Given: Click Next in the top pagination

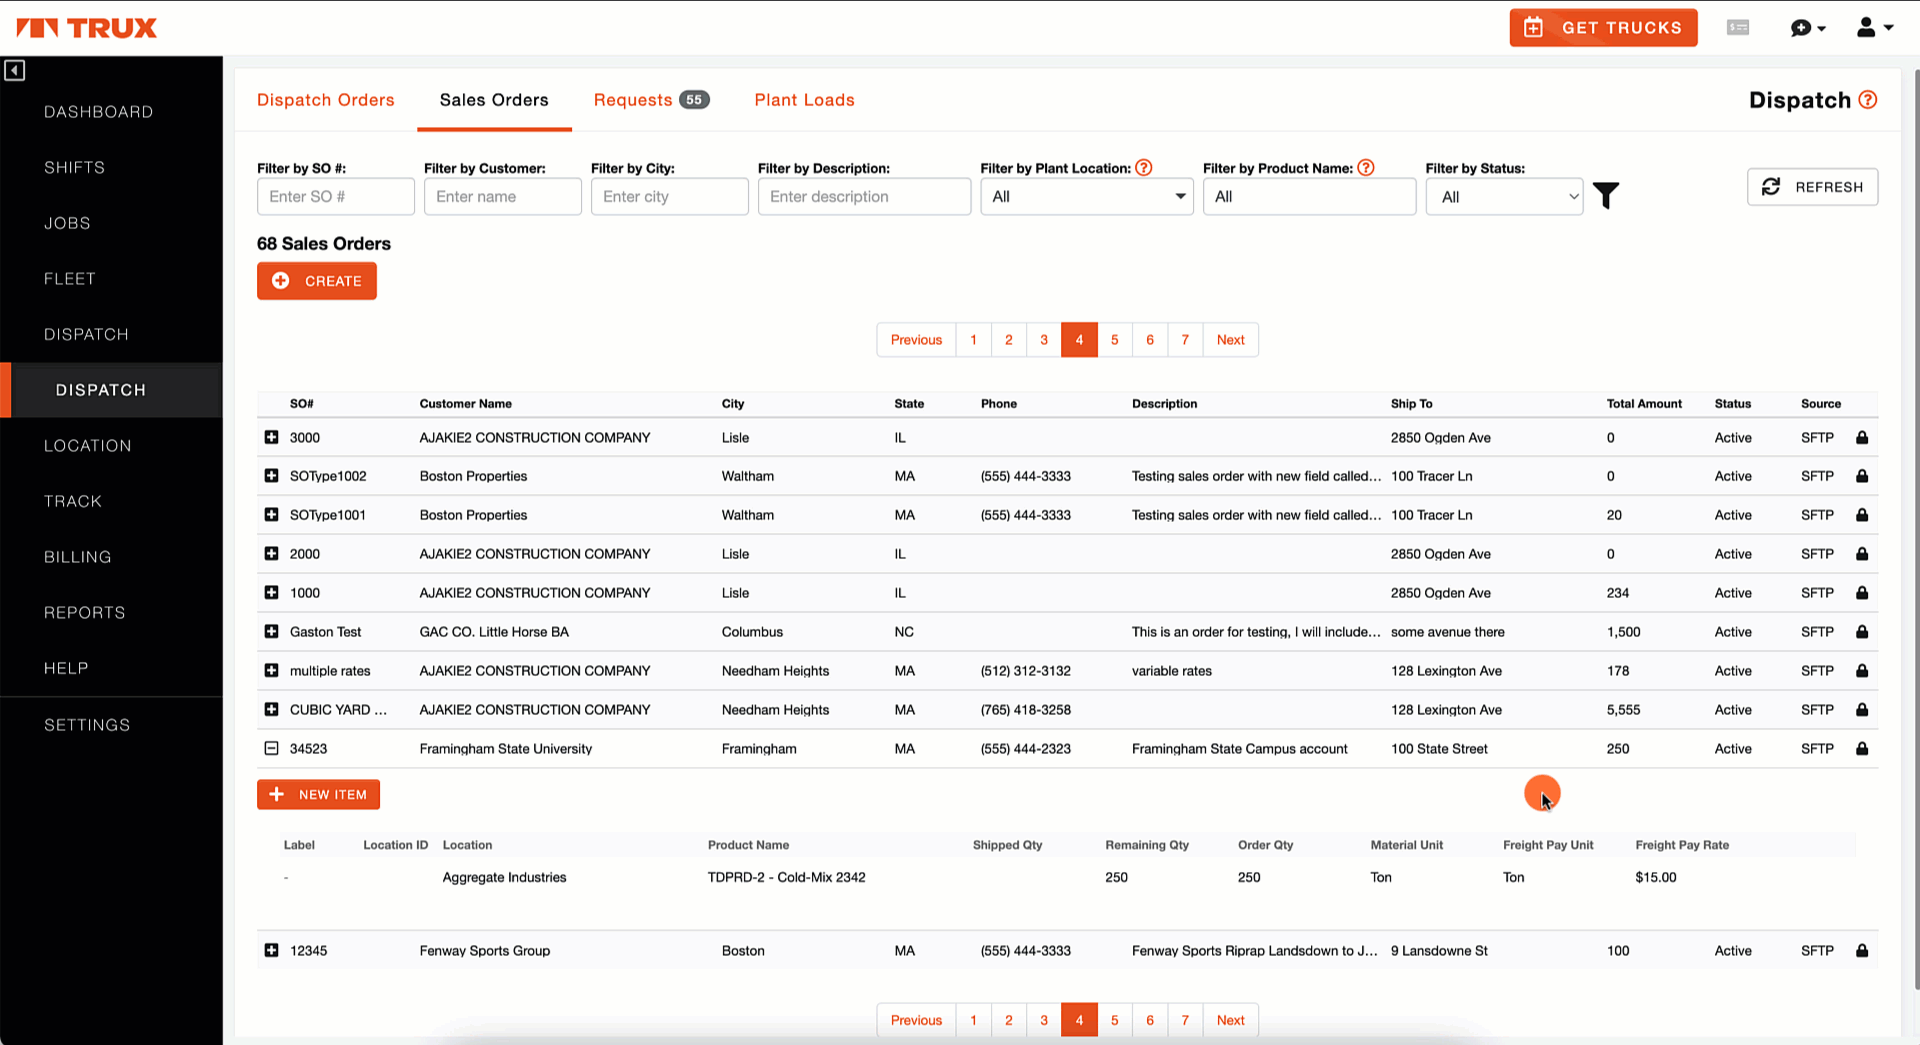Looking at the screenshot, I should tap(1231, 340).
